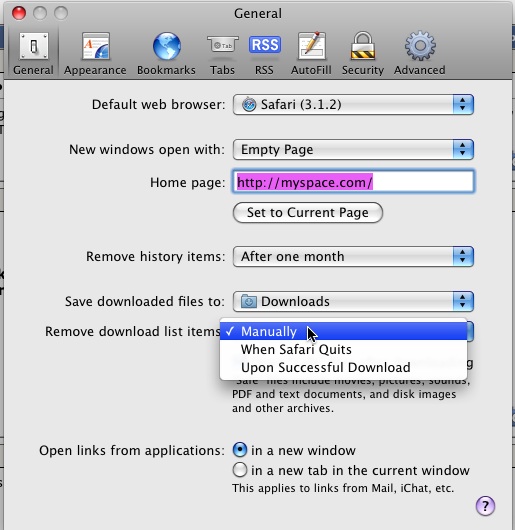Open the Remove history items dropdown
The width and height of the screenshot is (515, 530).
353,257
